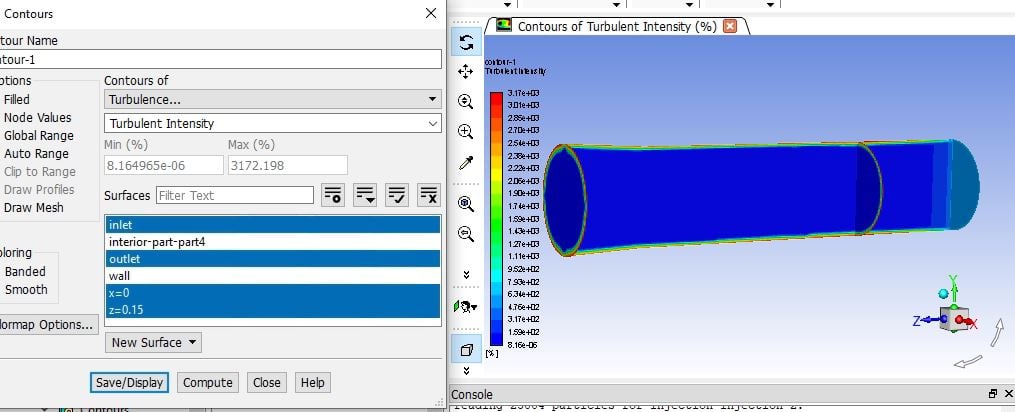Viewport: 1015px width, 412px height.
Task: Select the interior-part-part4 surface
Action: tap(273, 242)
